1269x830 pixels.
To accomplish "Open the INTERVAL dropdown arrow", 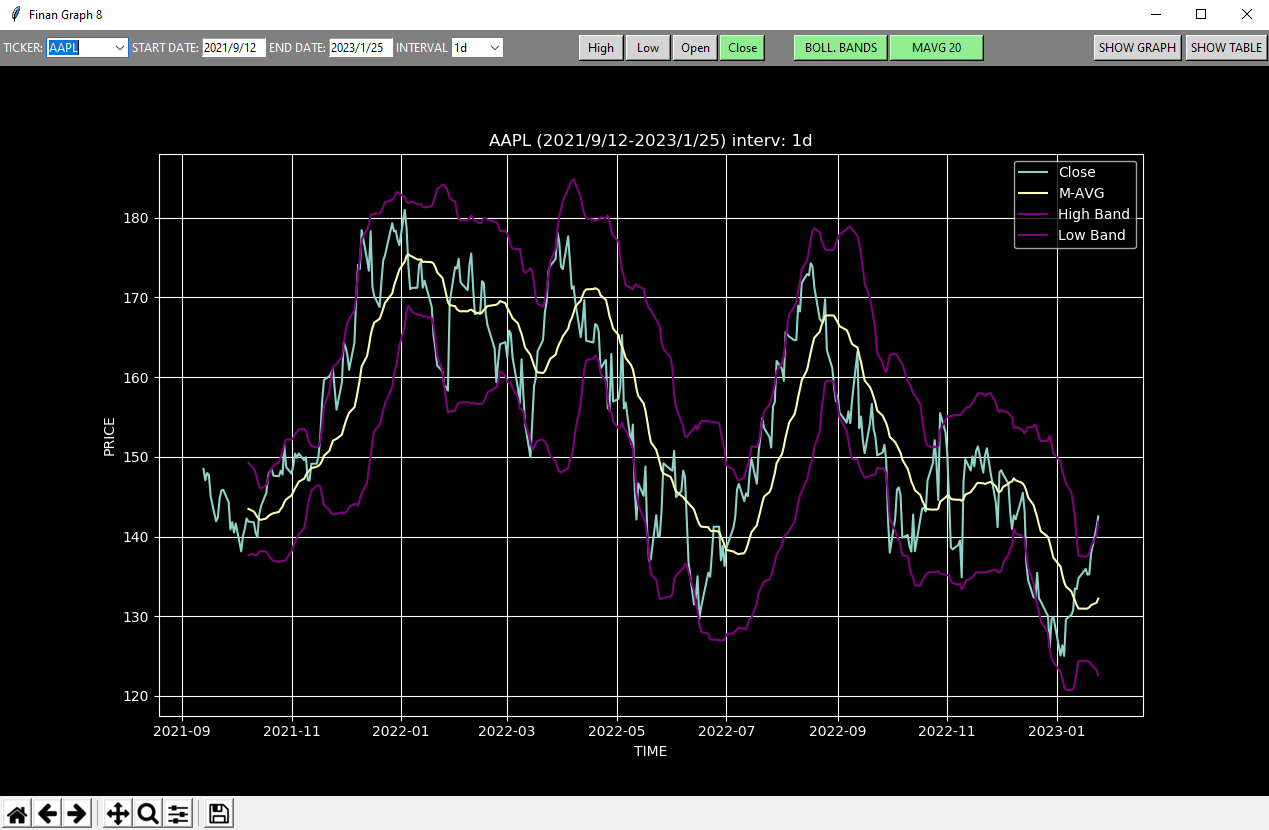I will [x=495, y=48].
